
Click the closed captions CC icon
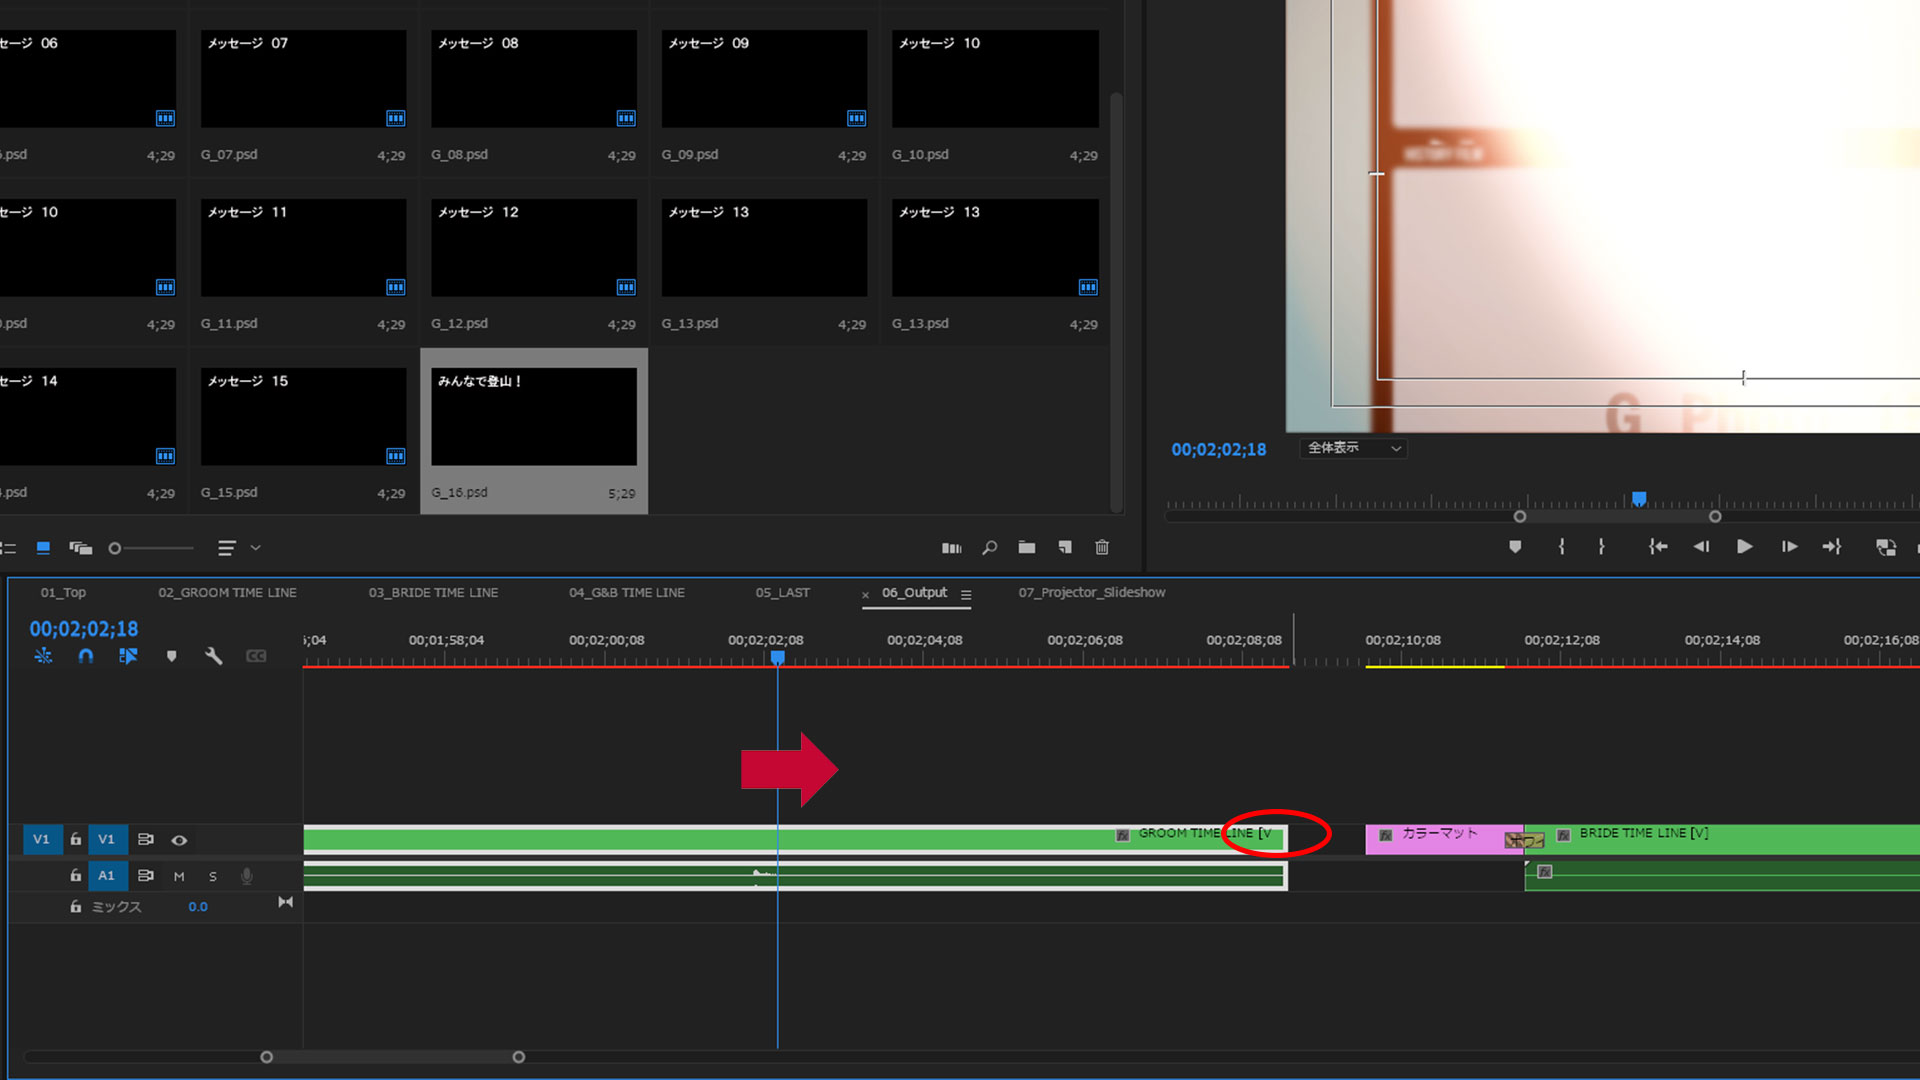coord(256,656)
